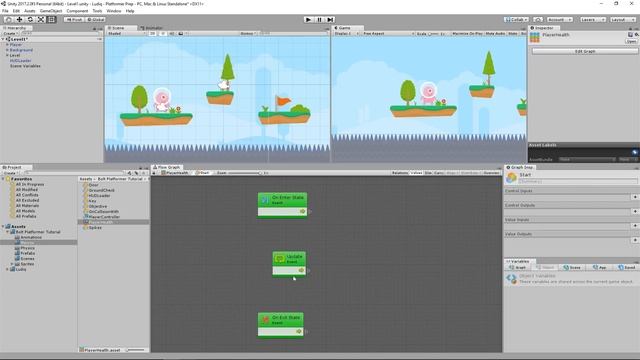Switch to the Animator tab

(x=151, y=28)
